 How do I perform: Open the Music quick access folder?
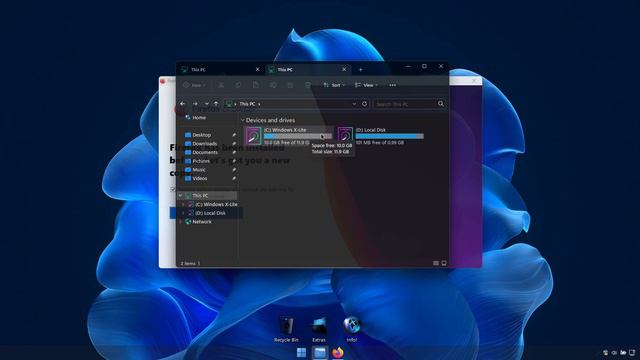click(195, 170)
